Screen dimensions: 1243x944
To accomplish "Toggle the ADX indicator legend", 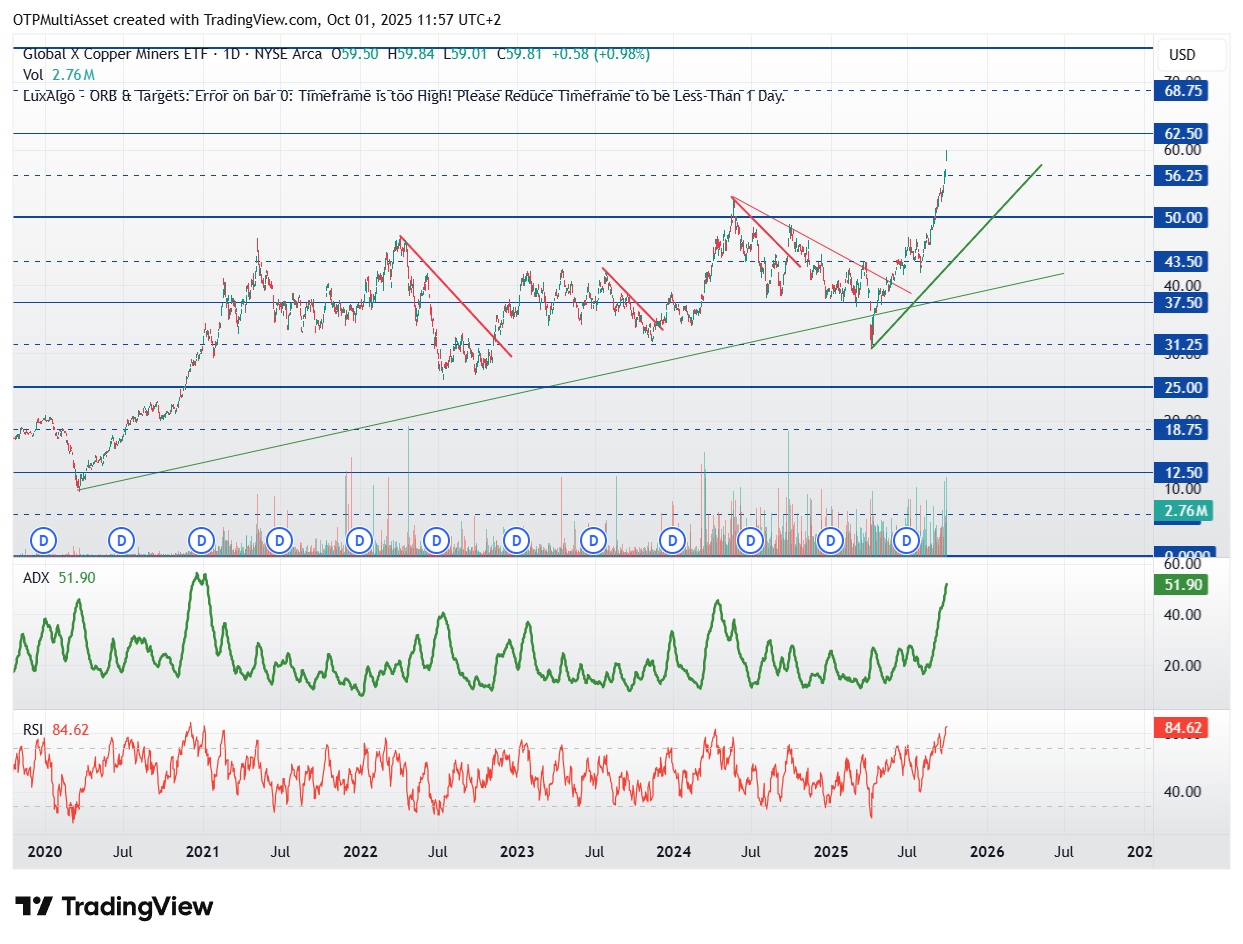I will pyautogui.click(x=36, y=577).
